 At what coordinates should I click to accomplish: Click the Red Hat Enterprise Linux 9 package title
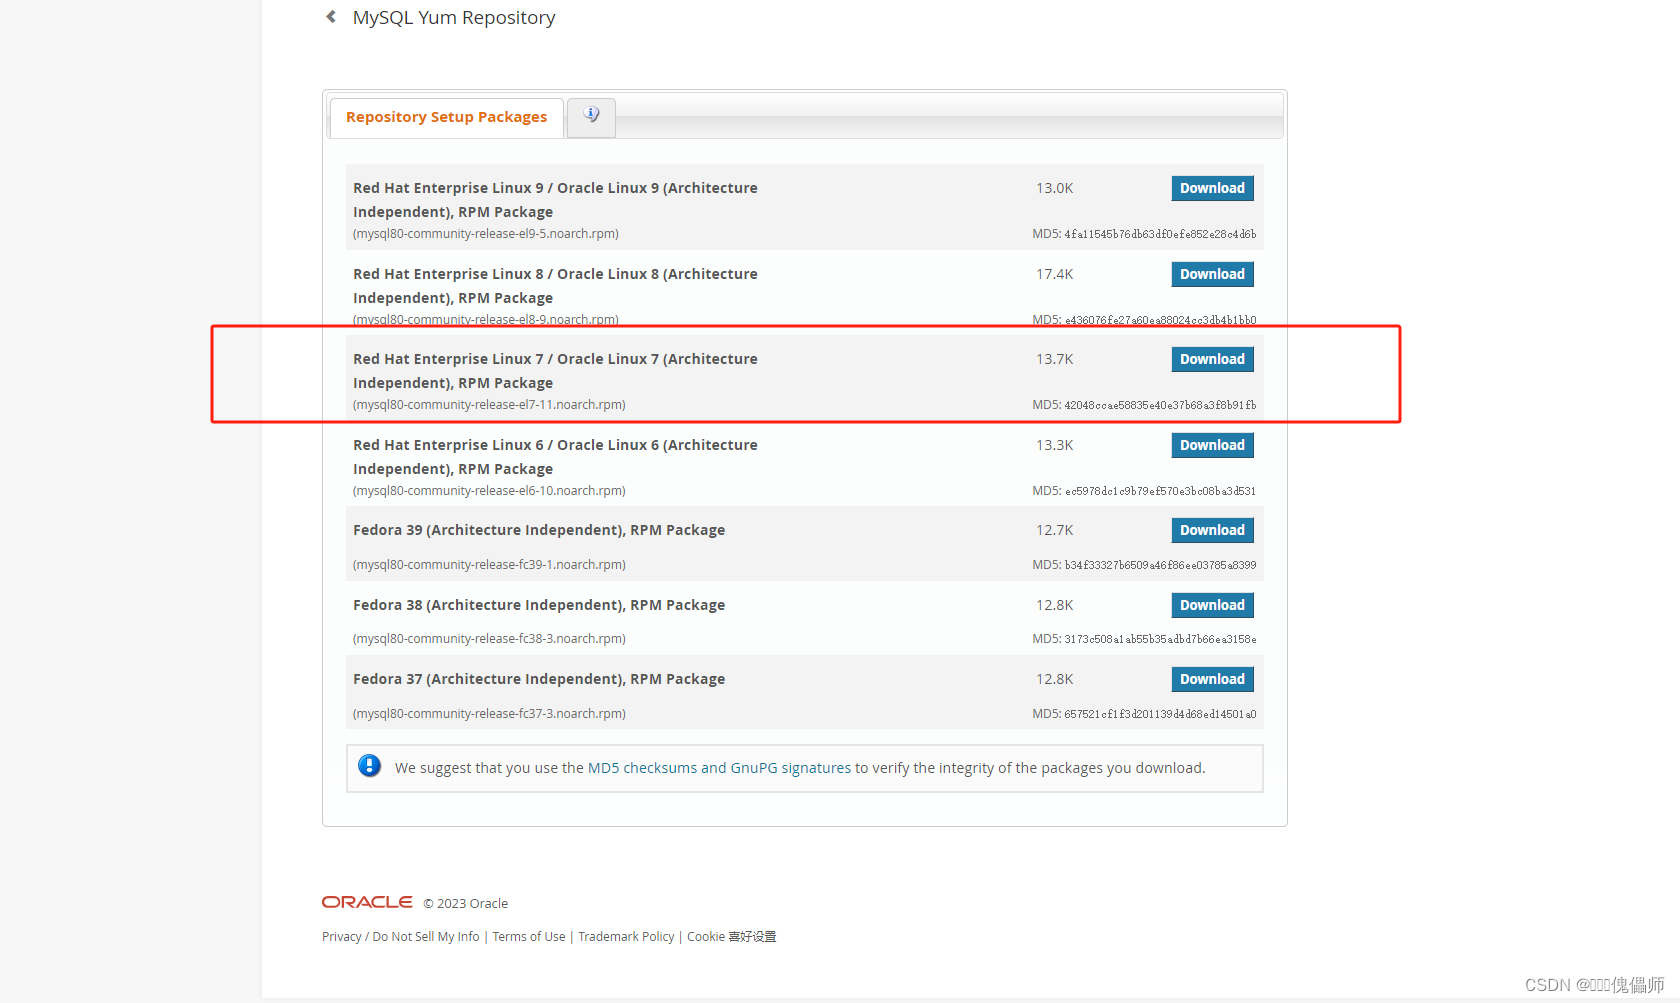coord(555,200)
